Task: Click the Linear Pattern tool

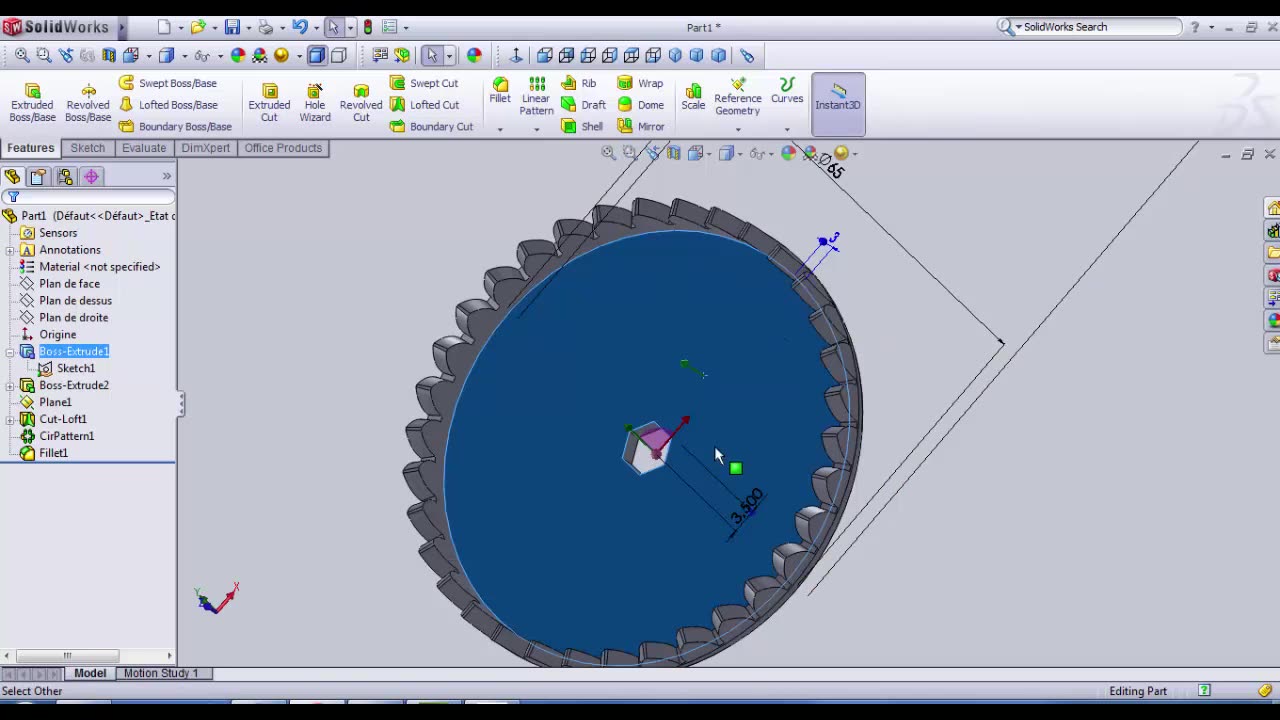Action: pyautogui.click(x=536, y=96)
